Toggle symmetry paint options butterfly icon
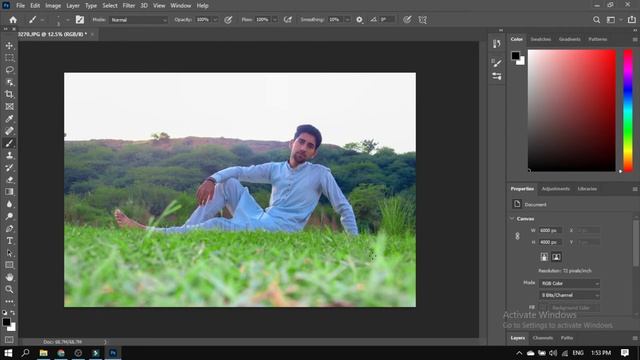This screenshot has height=360, width=640. [422, 20]
